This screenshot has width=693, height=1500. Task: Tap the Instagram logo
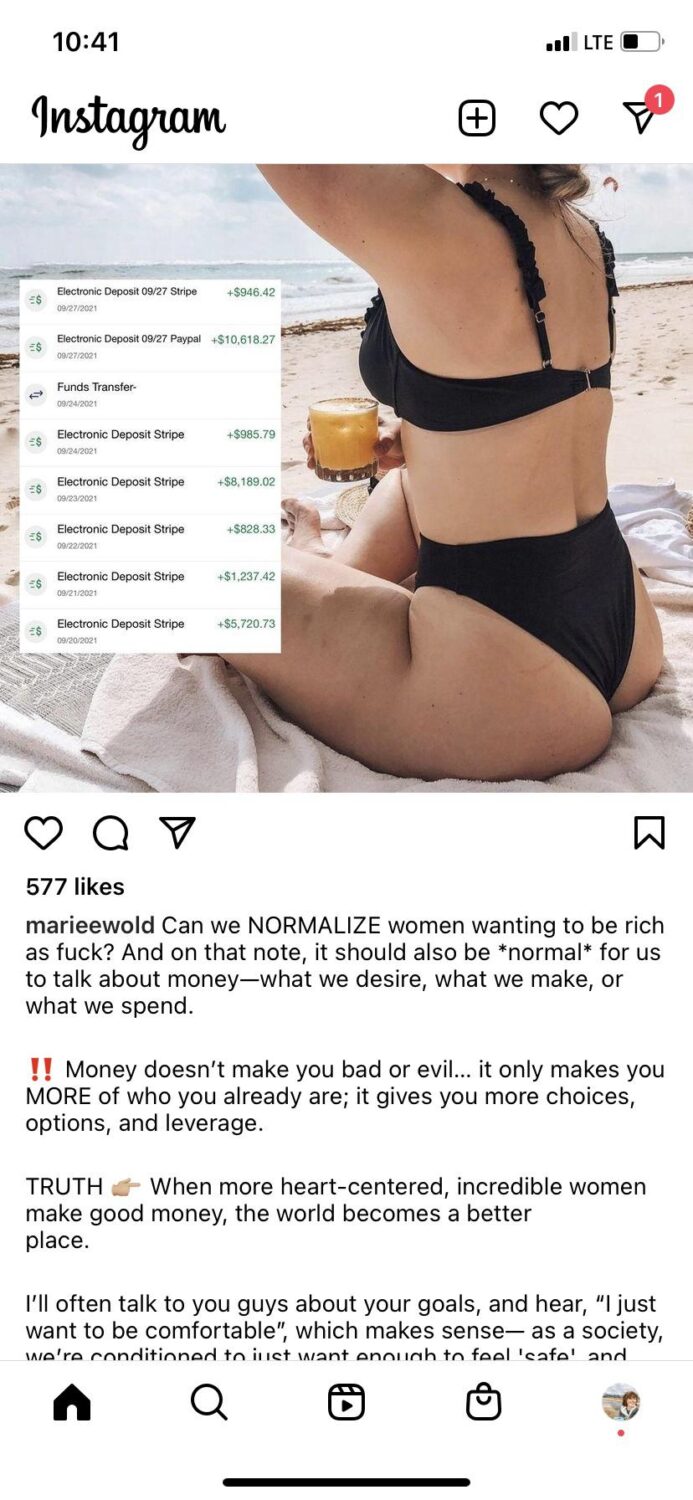[x=129, y=119]
